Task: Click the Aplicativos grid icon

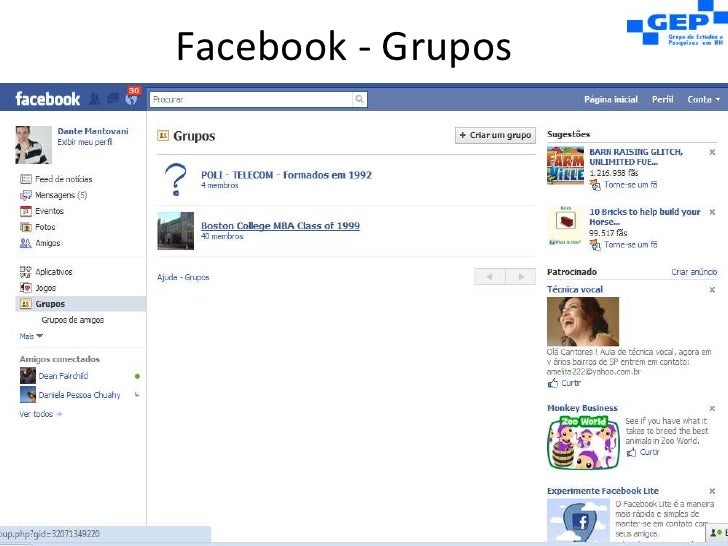Action: pos(26,272)
